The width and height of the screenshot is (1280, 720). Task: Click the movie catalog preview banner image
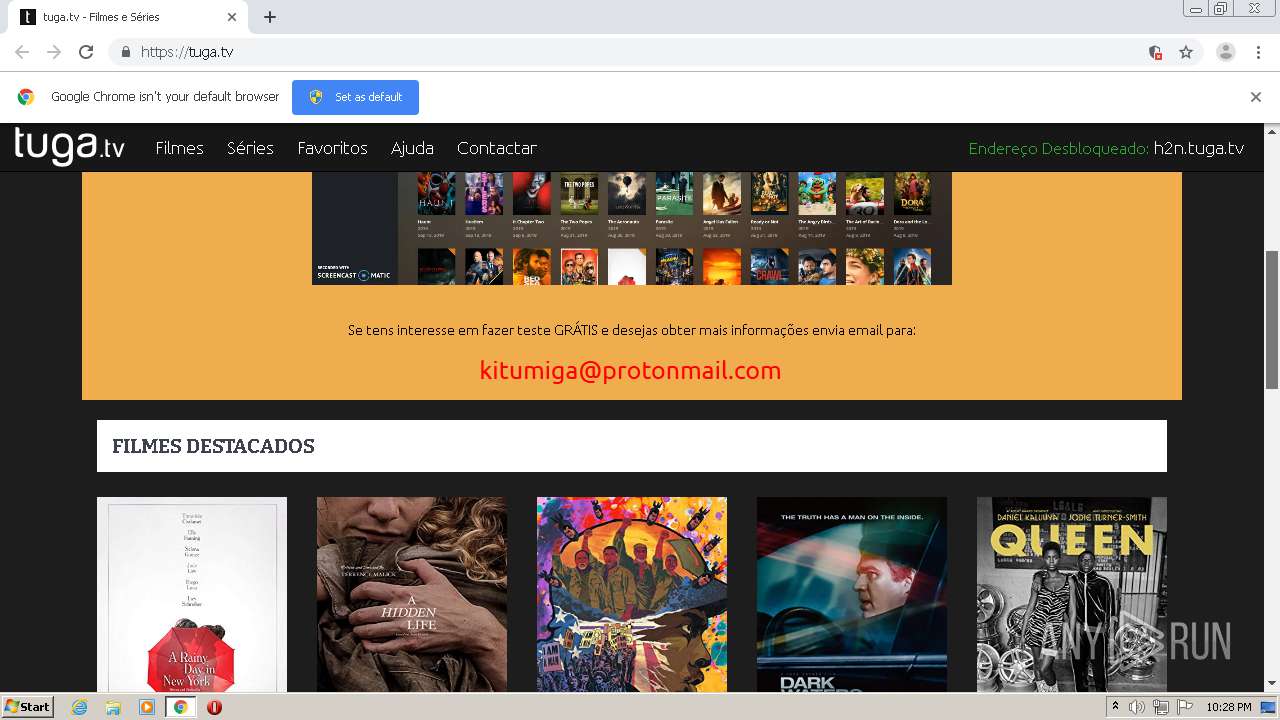pyautogui.click(x=632, y=228)
